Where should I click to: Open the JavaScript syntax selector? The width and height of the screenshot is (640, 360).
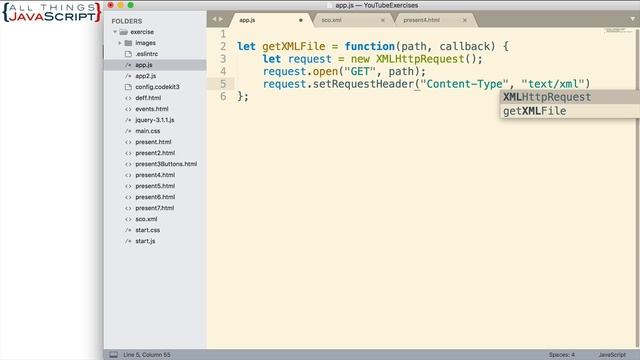pos(612,355)
